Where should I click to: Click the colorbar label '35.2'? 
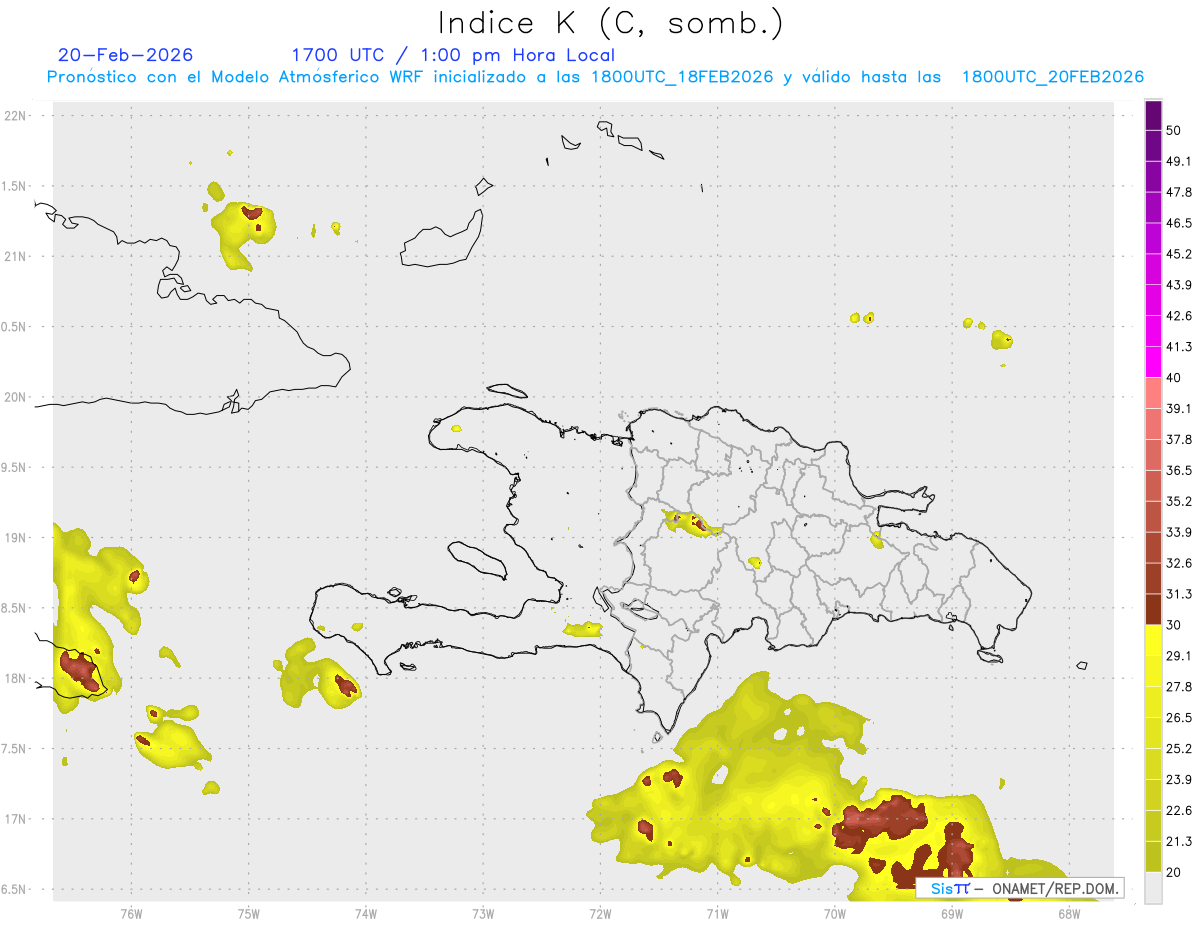click(1179, 501)
